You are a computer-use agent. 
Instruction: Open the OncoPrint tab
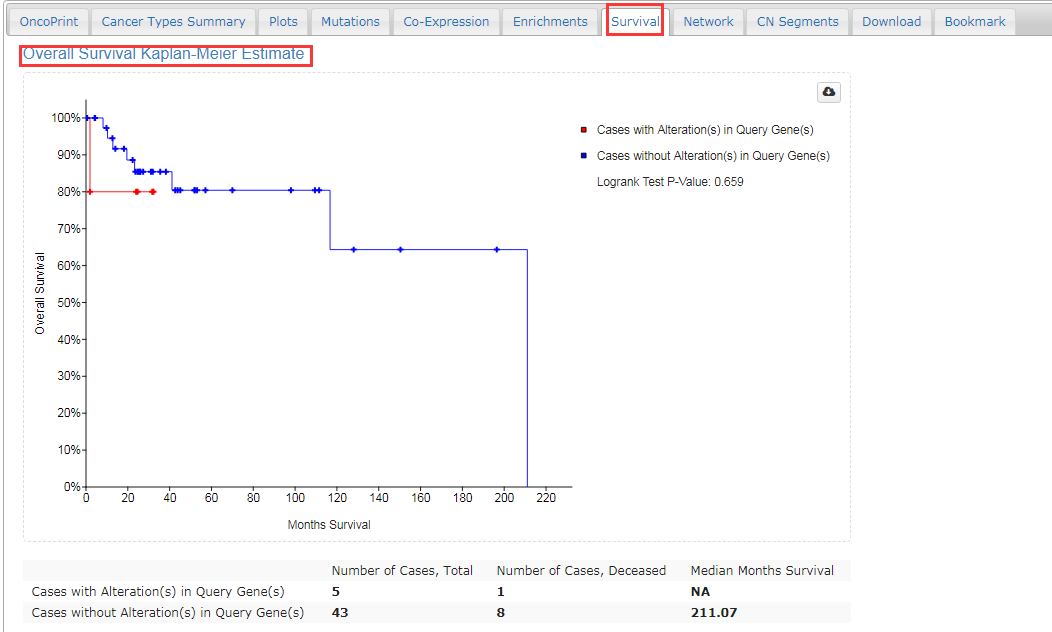pos(49,22)
